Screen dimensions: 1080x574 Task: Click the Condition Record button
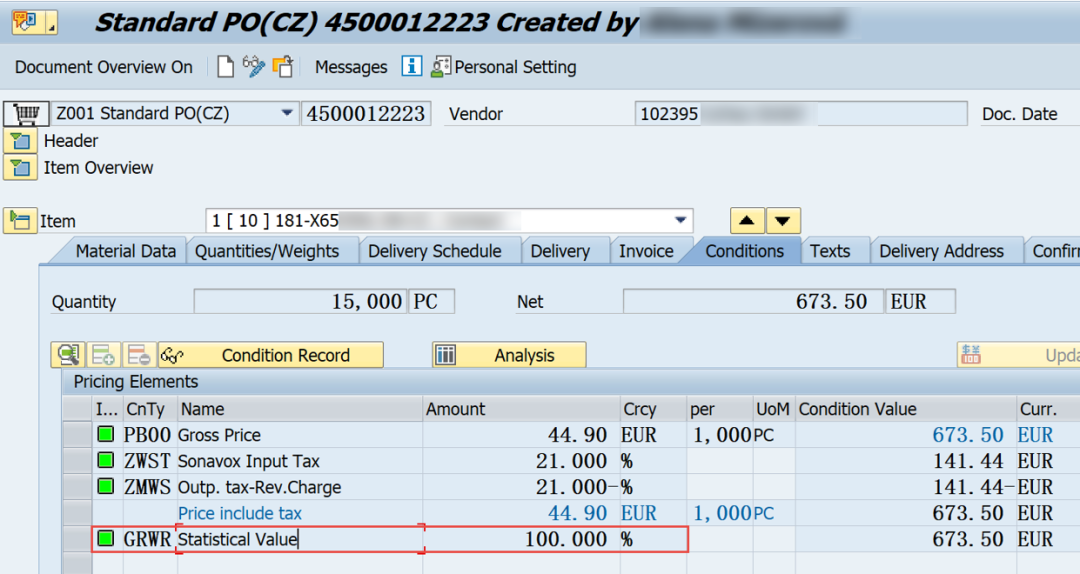pos(271,355)
